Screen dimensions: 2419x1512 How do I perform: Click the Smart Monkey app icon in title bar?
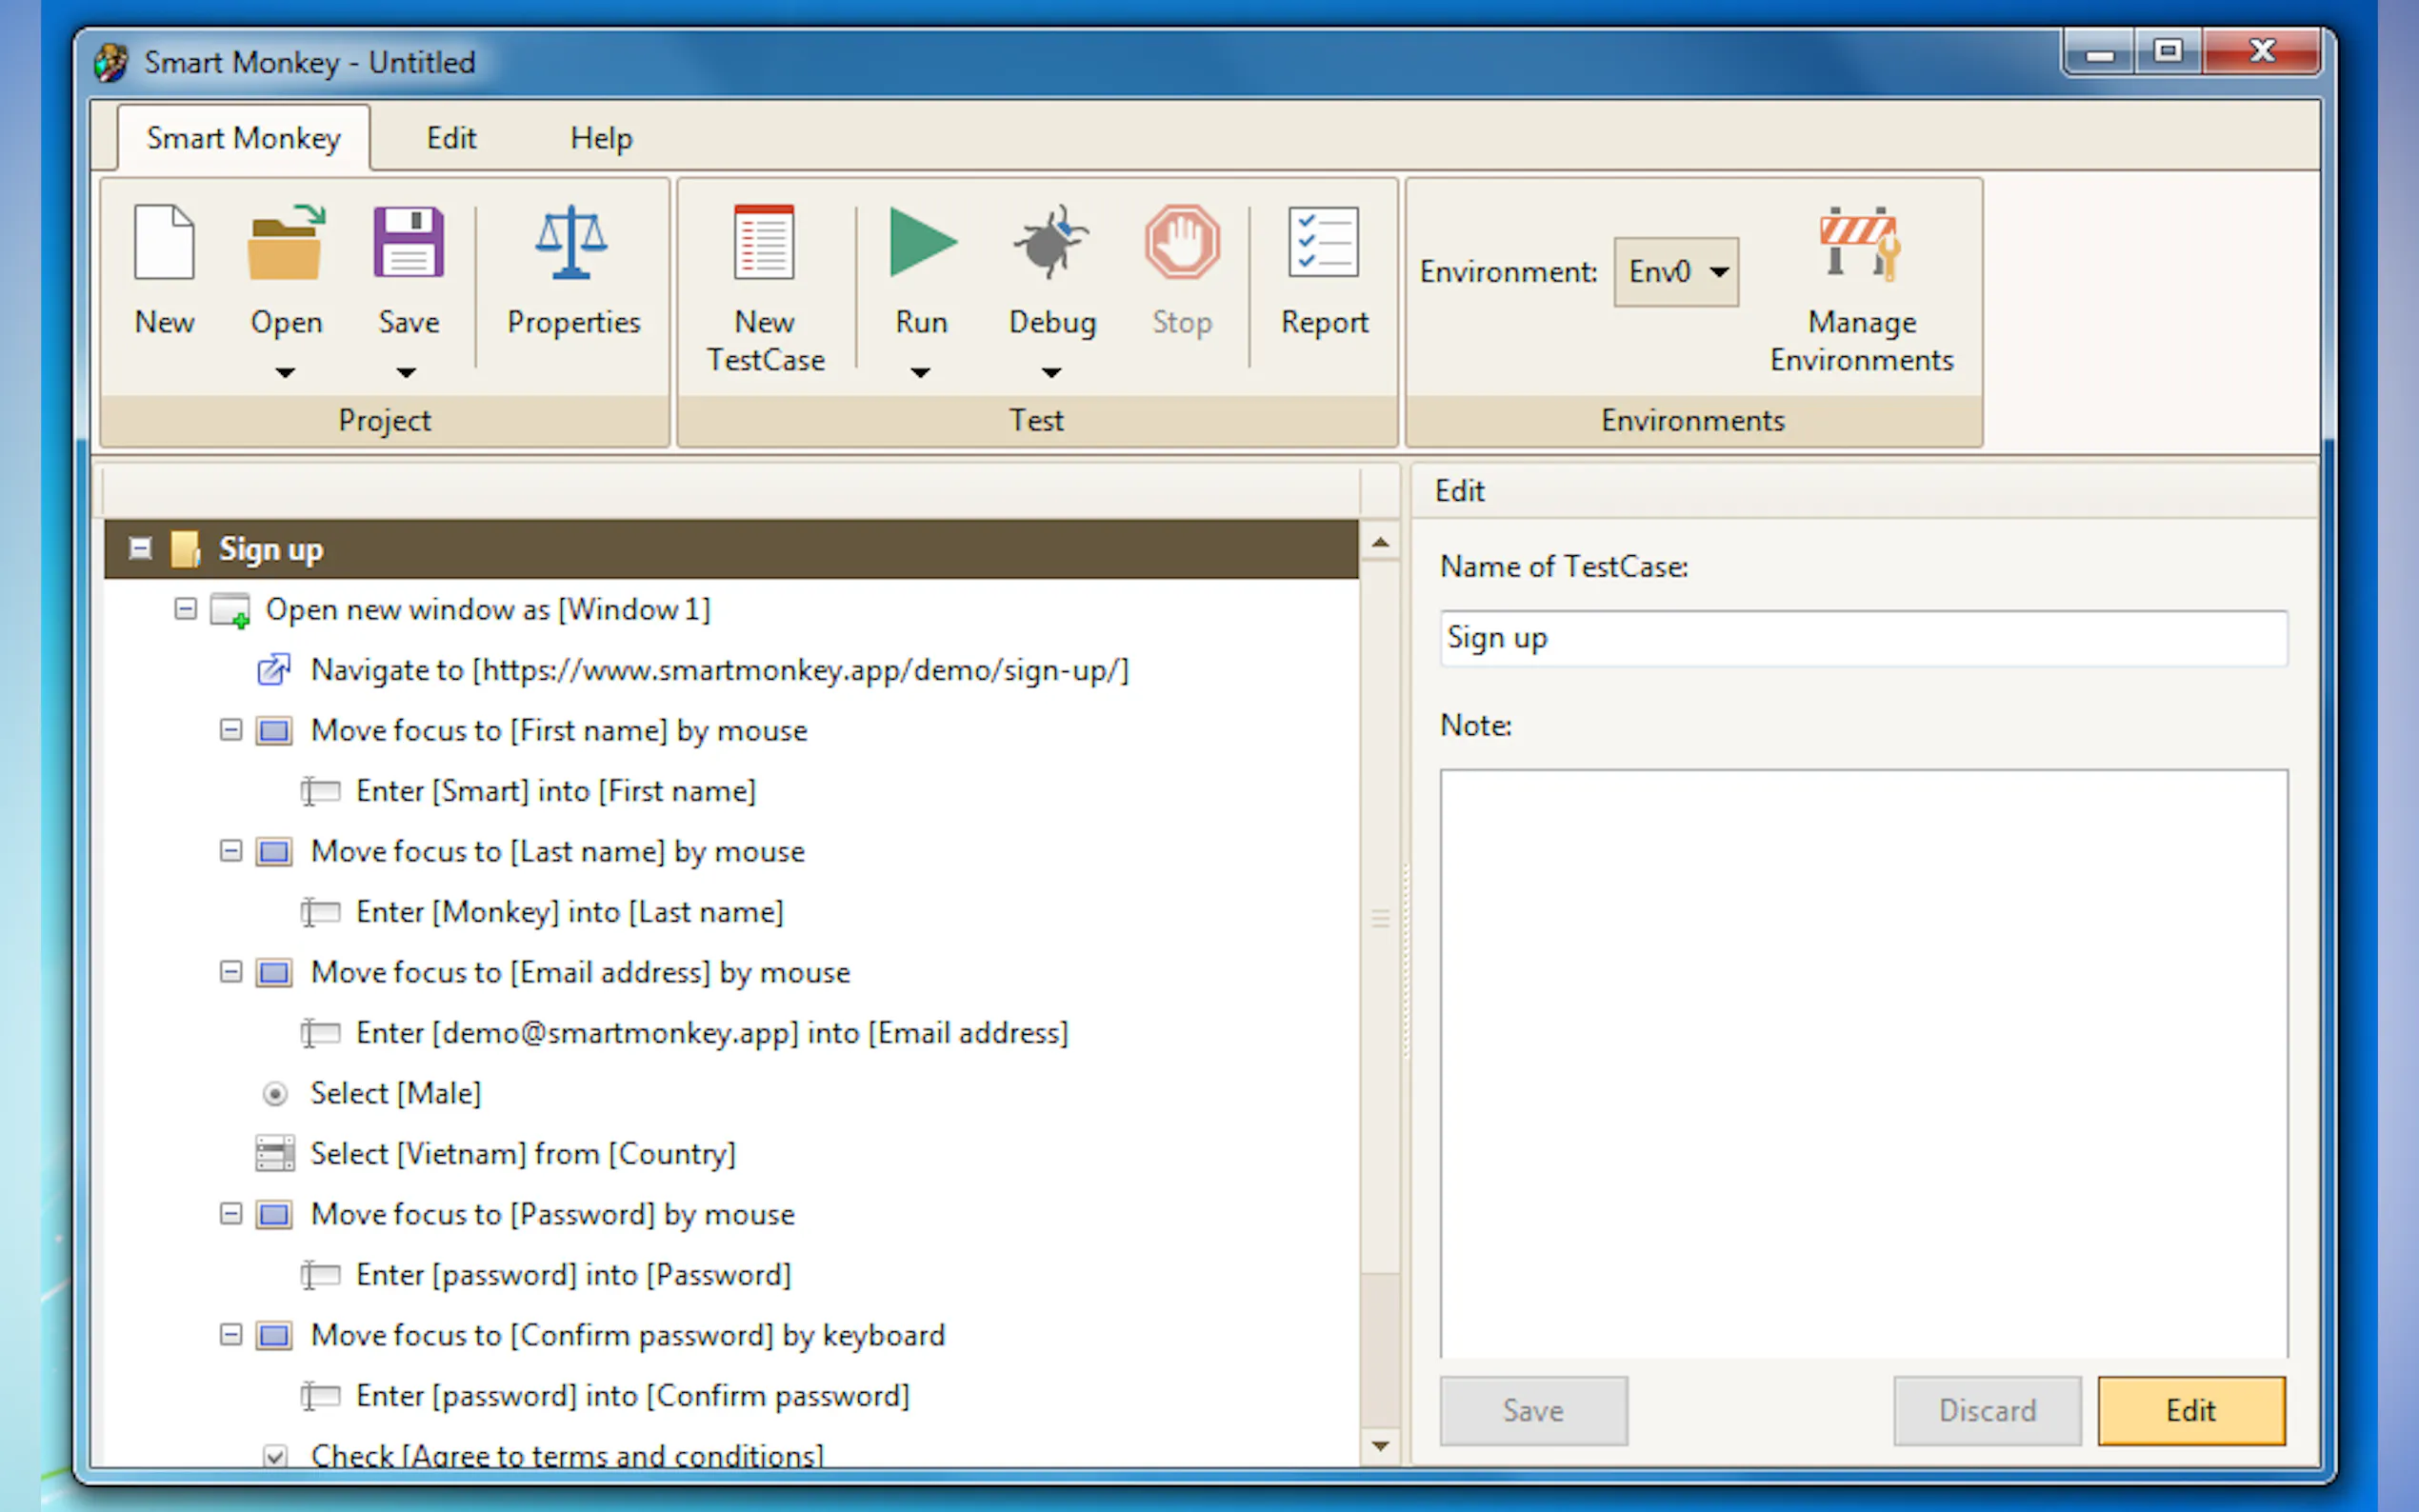pyautogui.click(x=111, y=62)
